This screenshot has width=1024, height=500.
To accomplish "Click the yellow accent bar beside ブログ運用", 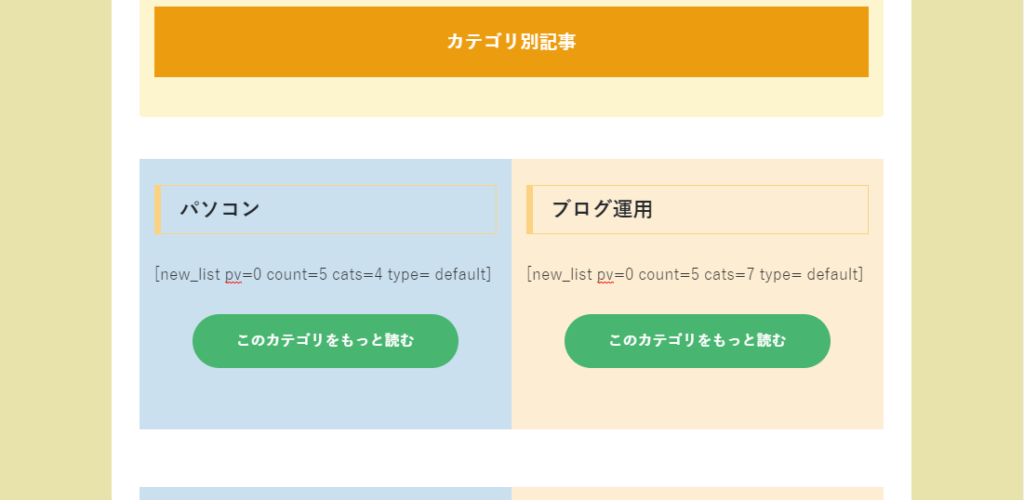I will 530,210.
